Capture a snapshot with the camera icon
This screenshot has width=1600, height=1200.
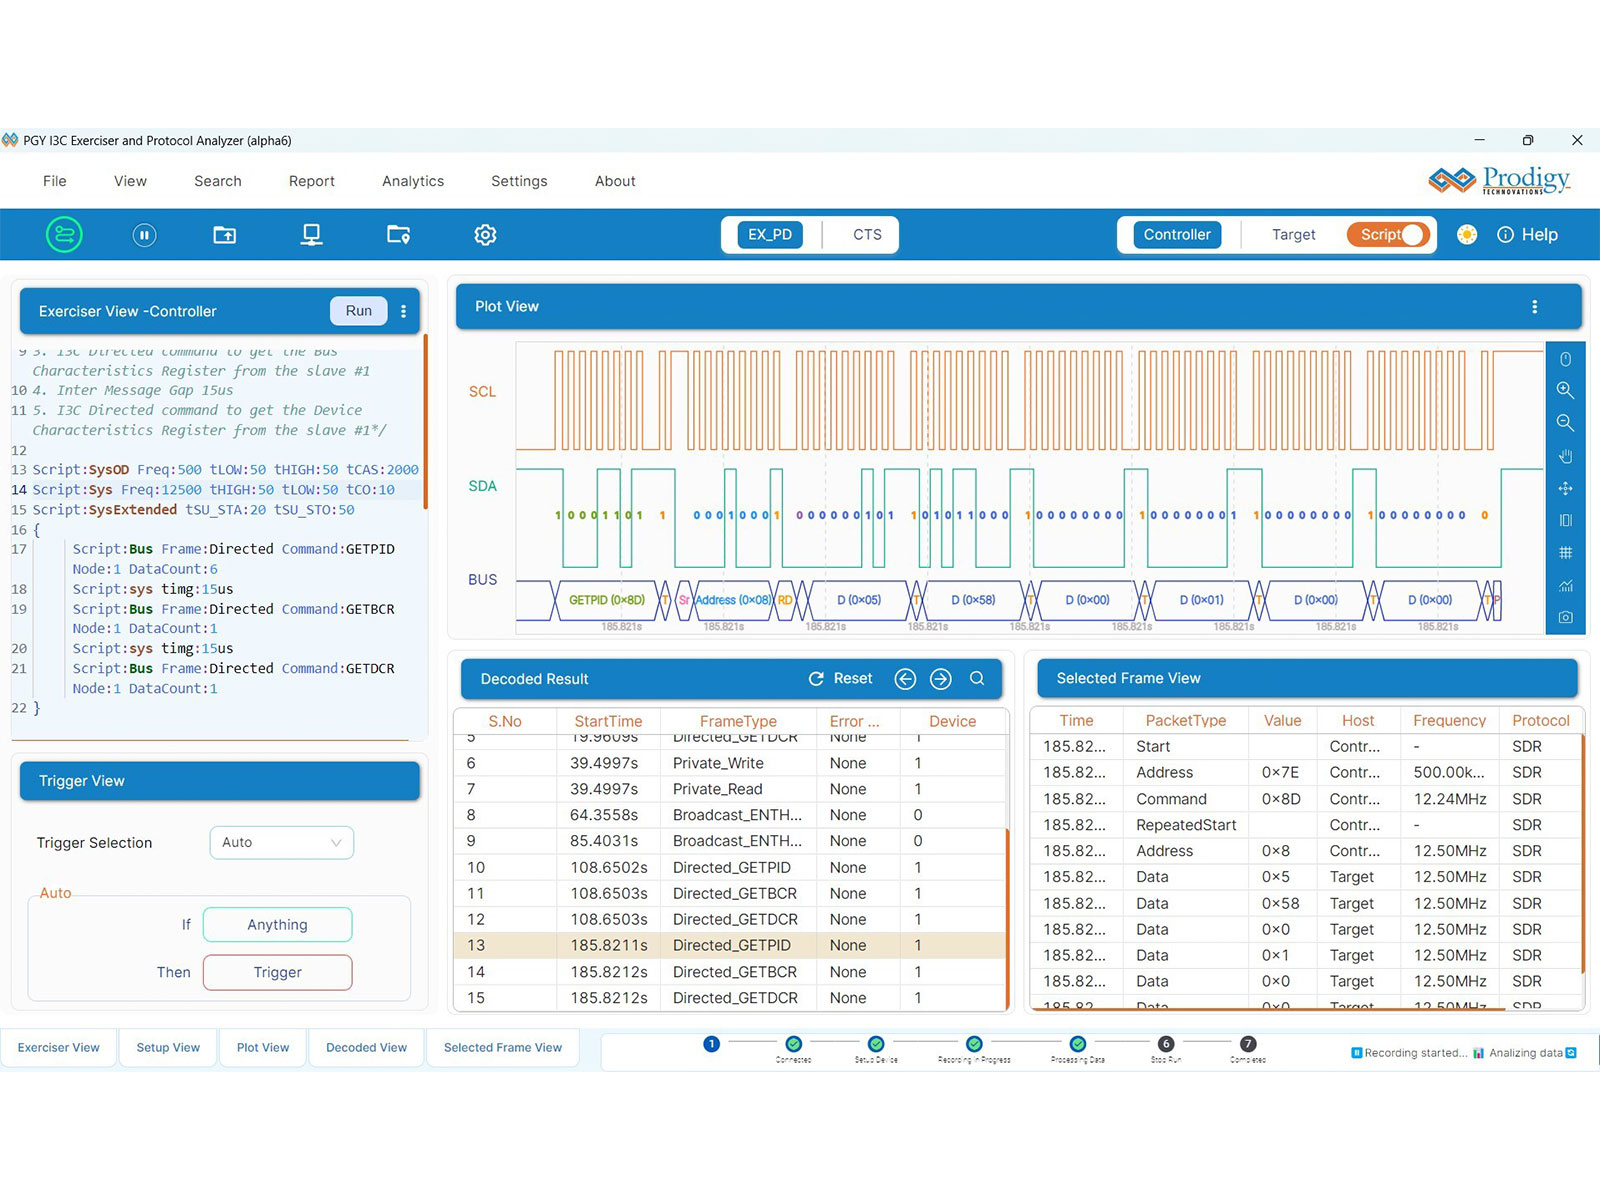(1566, 617)
